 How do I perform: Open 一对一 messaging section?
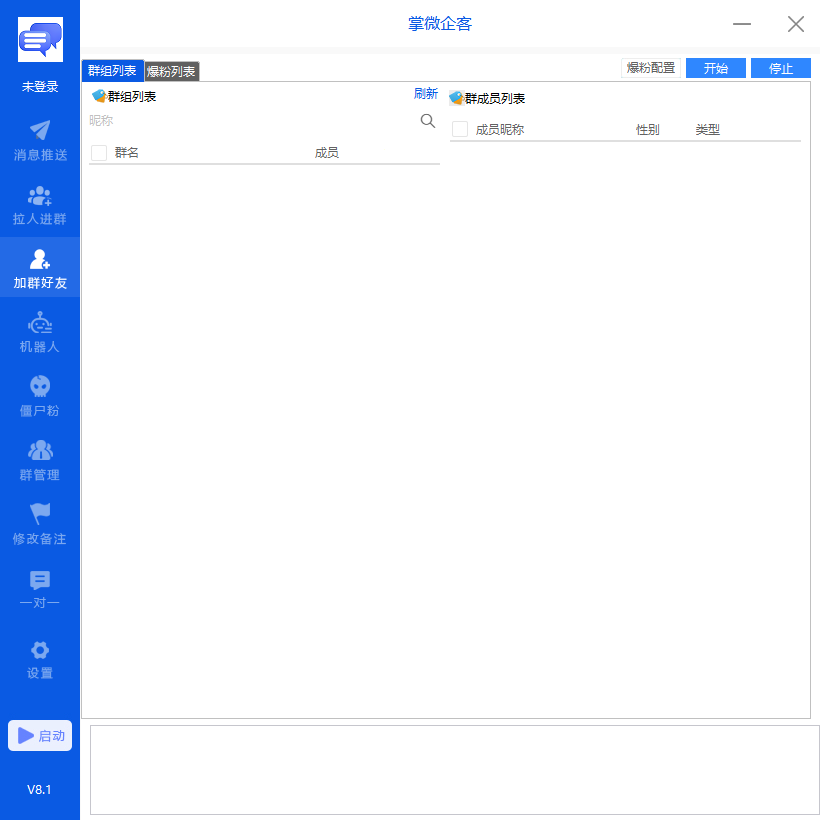point(40,588)
